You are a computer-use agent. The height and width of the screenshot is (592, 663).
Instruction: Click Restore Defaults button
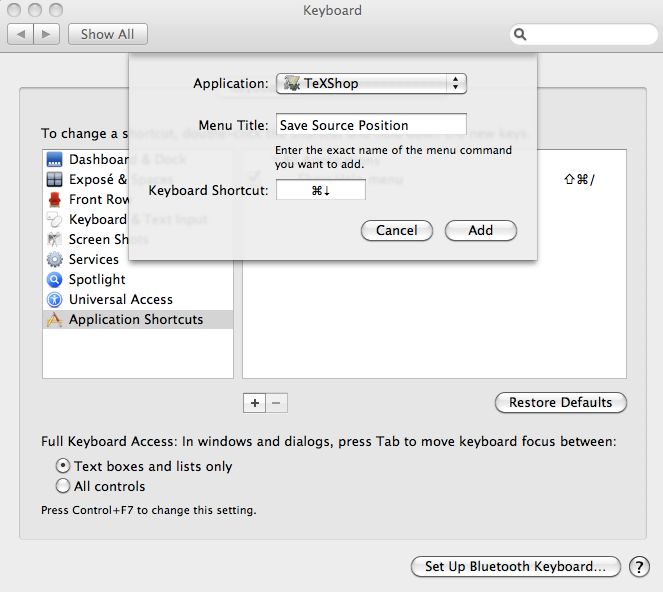point(561,402)
